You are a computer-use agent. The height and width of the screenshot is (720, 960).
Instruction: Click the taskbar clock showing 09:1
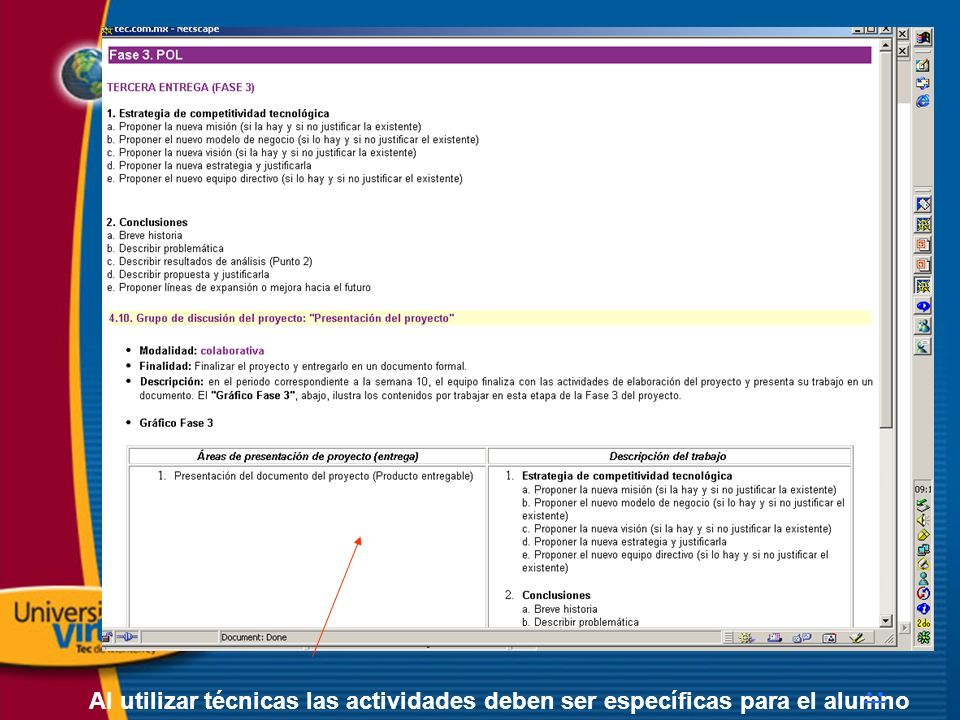[x=923, y=490]
